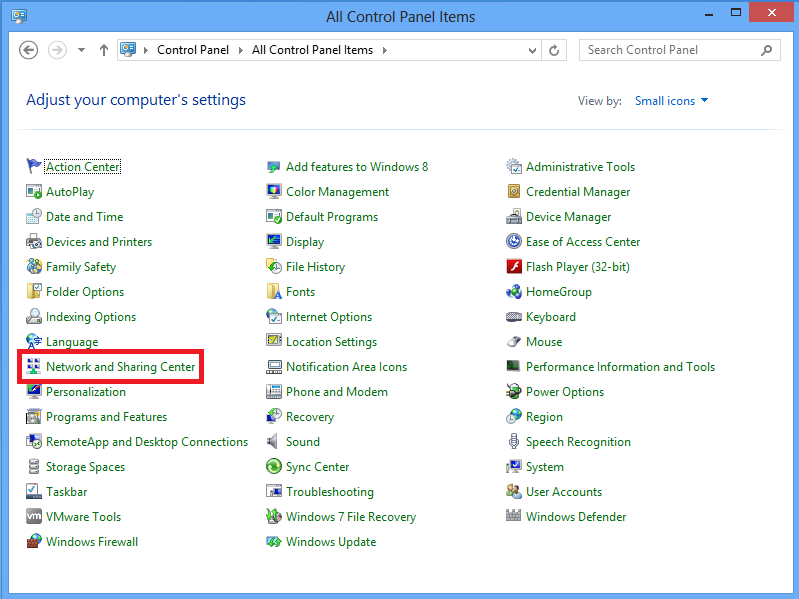Viewport: 799px width, 599px height.
Task: Expand the chevron after Control Panel breadcrumb
Action: pos(241,50)
